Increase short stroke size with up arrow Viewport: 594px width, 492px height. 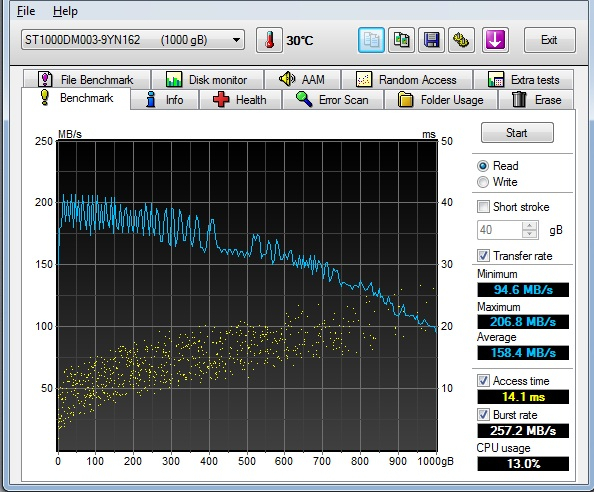pos(530,225)
